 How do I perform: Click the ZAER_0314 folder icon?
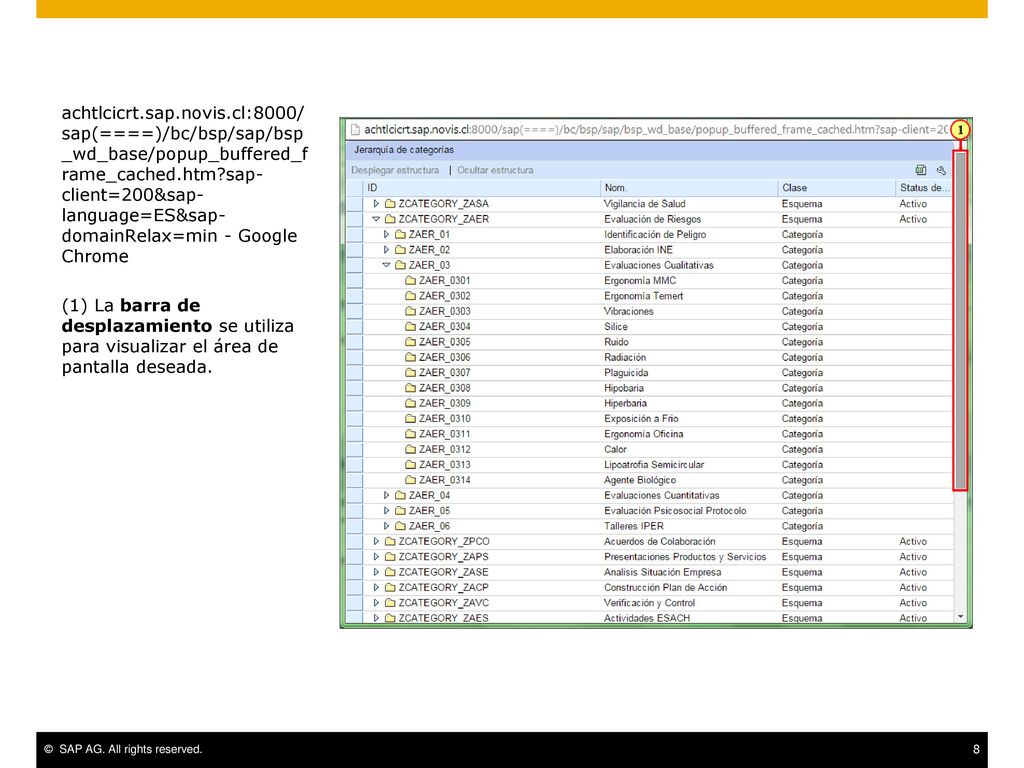[410, 480]
